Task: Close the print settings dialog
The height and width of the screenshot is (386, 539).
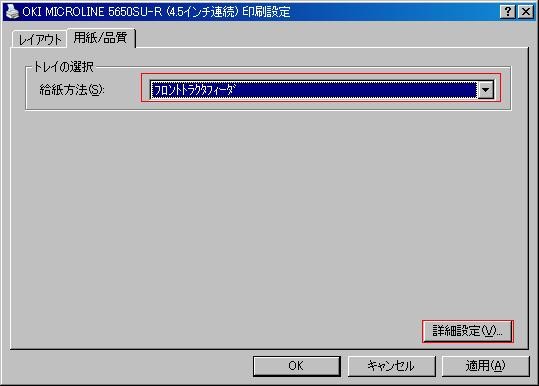Action: (x=526, y=12)
